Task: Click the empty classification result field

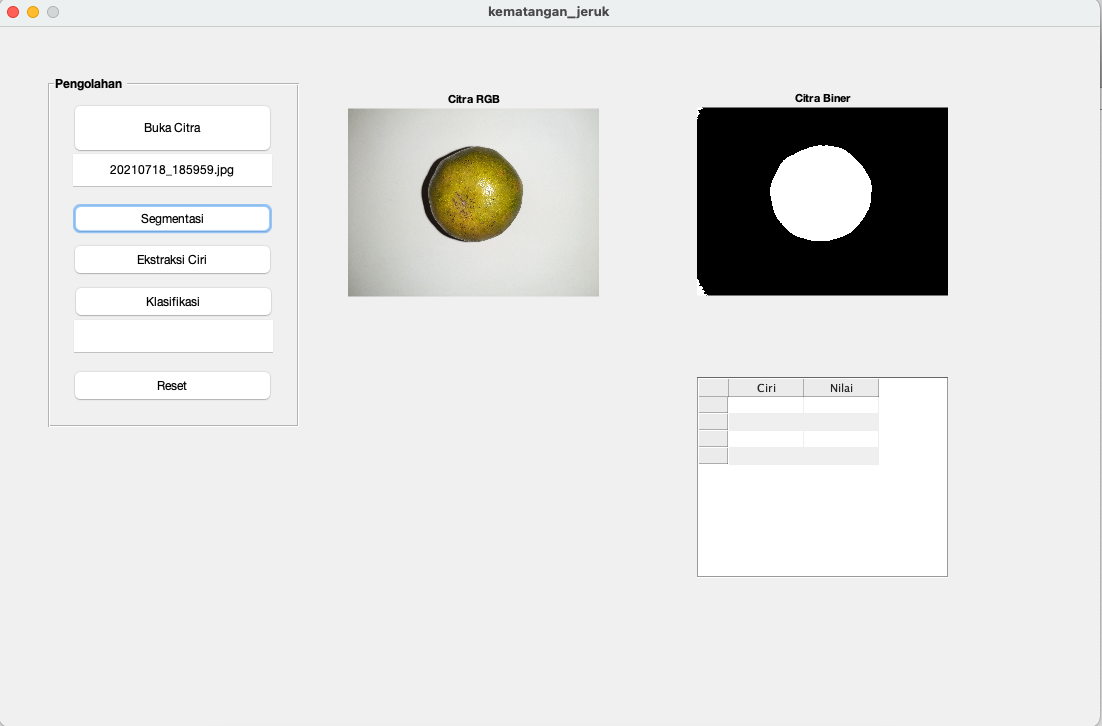Action: click(x=173, y=336)
